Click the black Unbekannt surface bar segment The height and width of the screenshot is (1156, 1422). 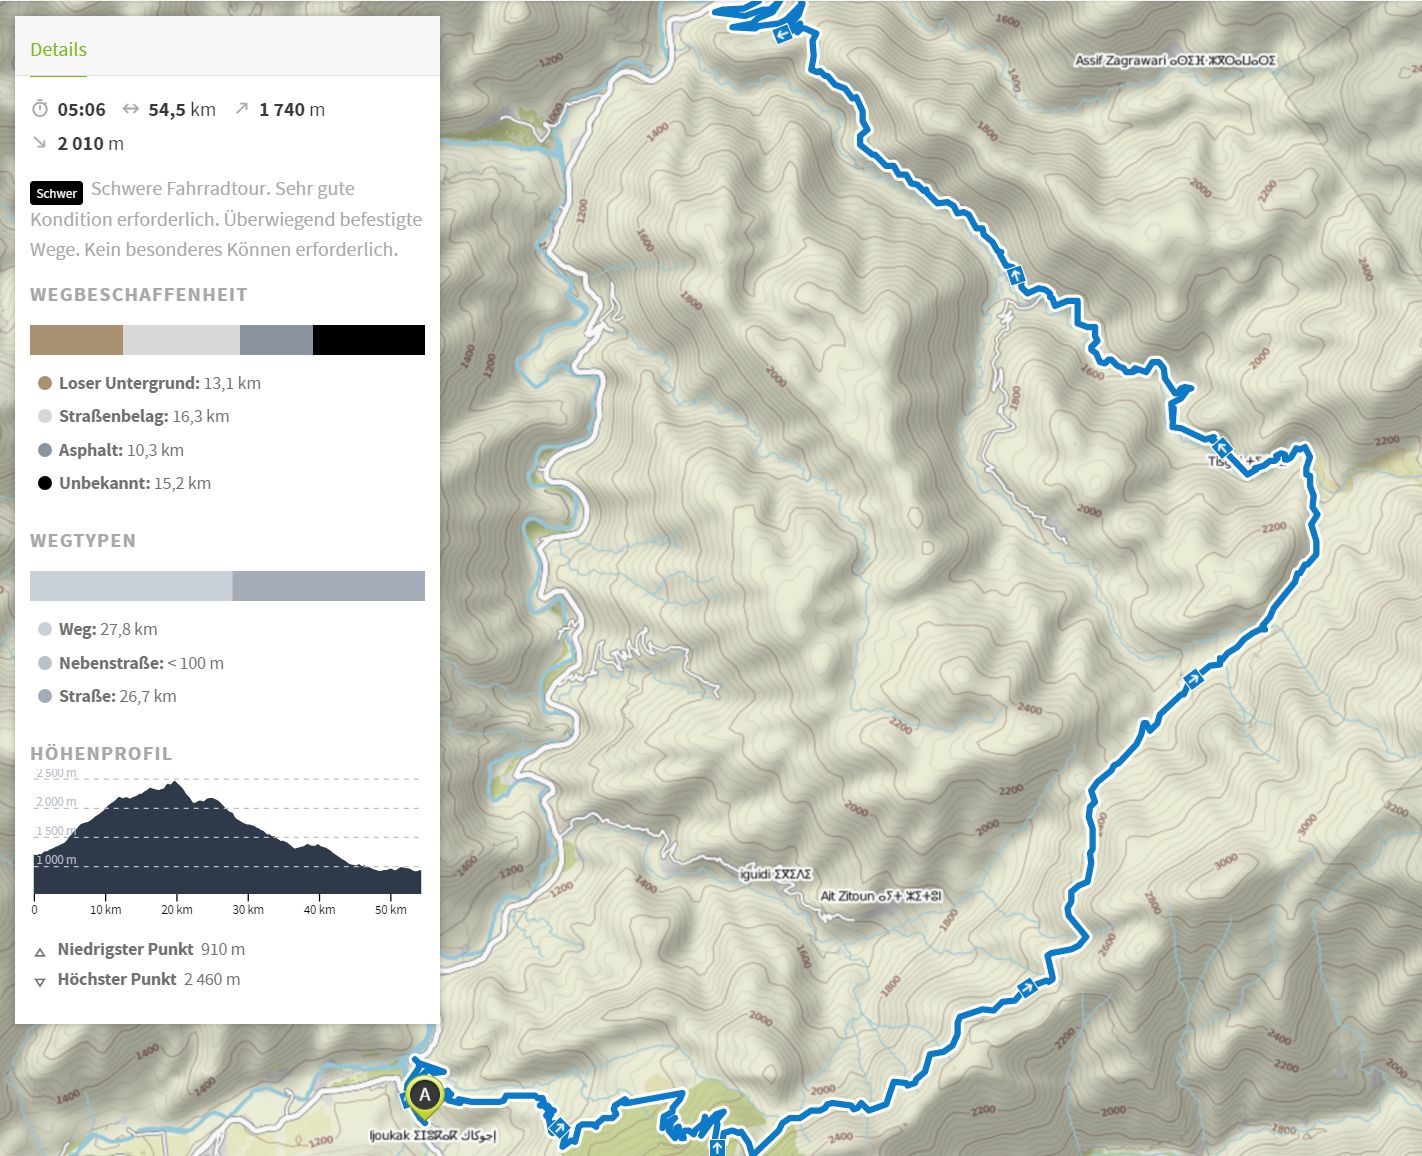pyautogui.click(x=368, y=340)
